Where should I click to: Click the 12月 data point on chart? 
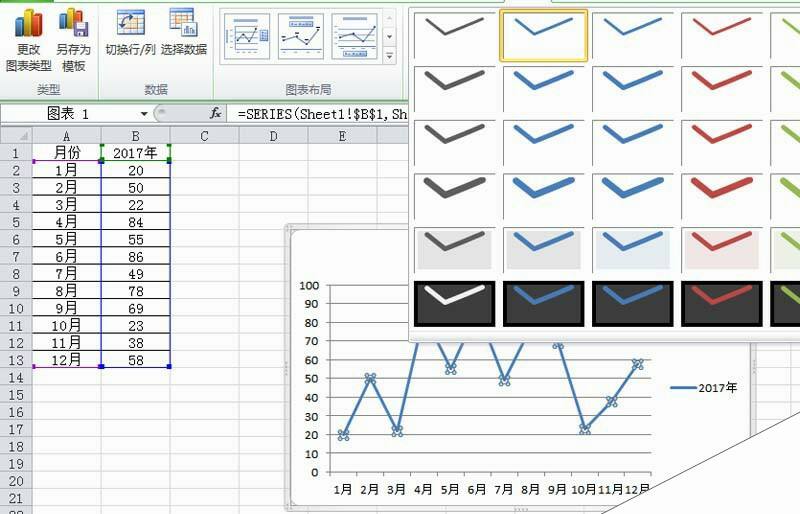[638, 364]
